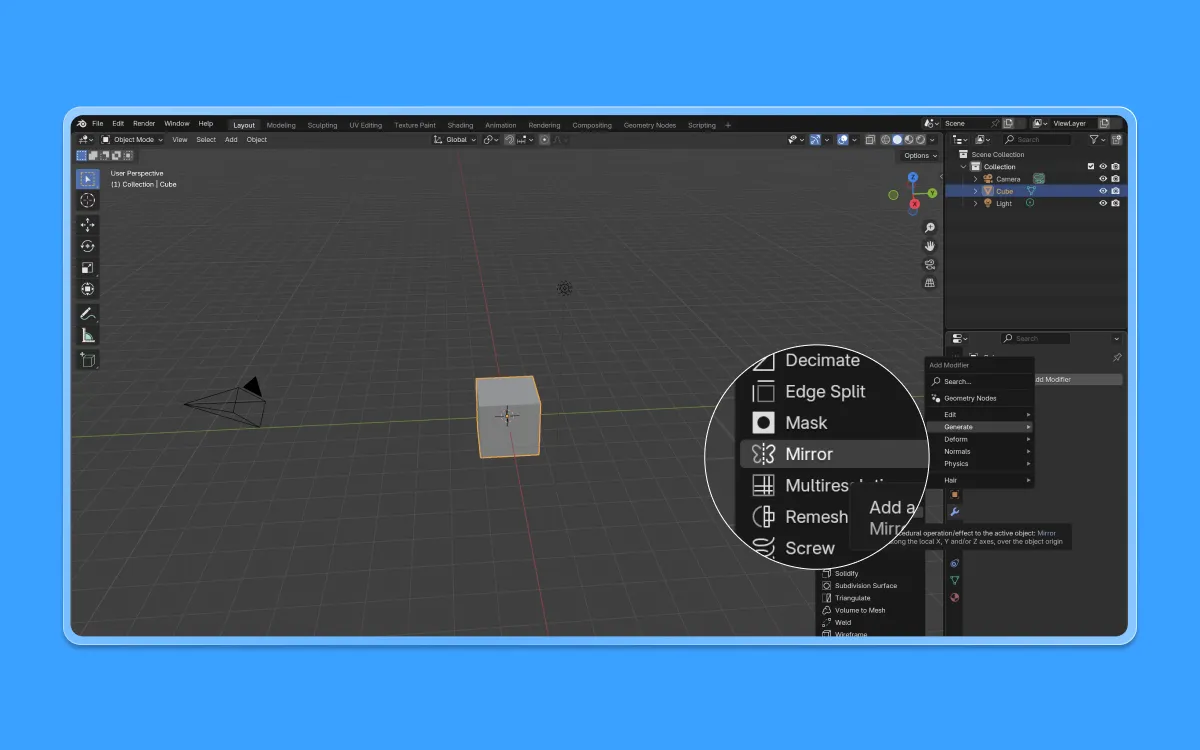
Task: Expand the Light item in outliner
Action: click(x=975, y=203)
